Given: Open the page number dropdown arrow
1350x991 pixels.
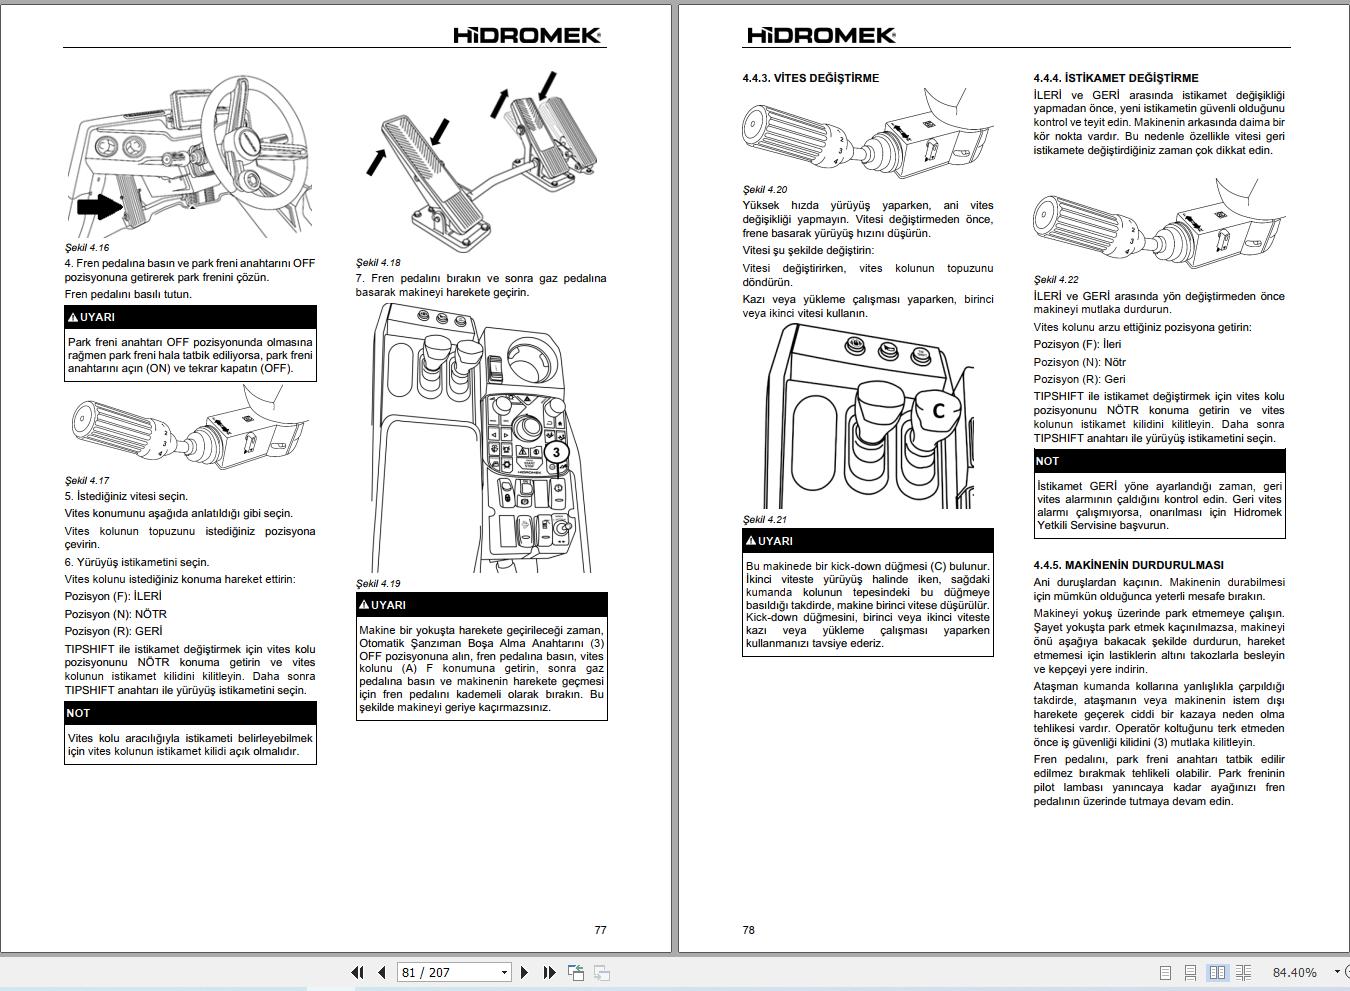Looking at the screenshot, I should 505,972.
